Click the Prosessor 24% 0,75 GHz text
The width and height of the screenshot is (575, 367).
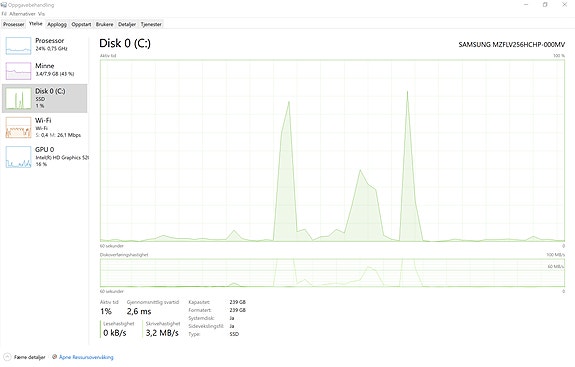pyautogui.click(x=51, y=48)
